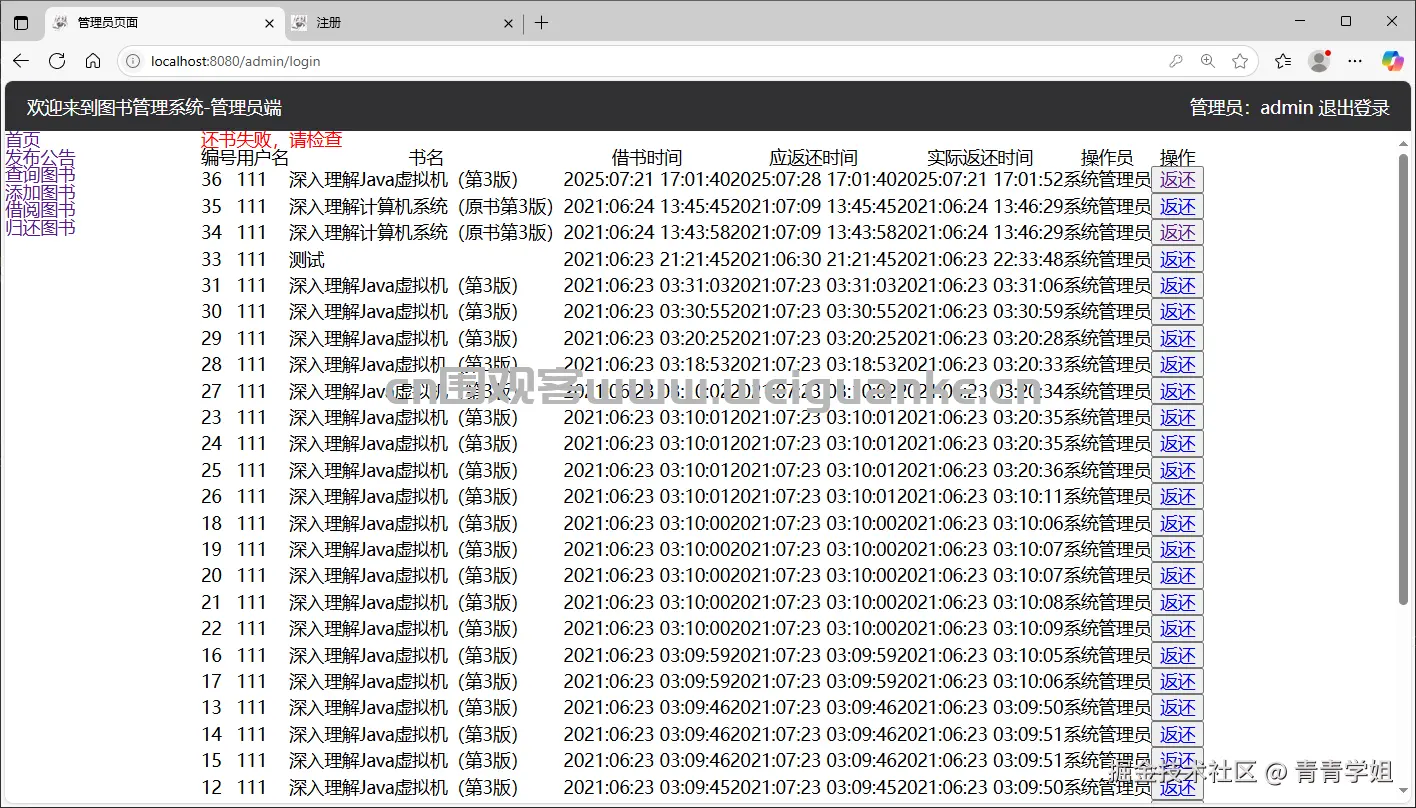This screenshot has width=1416, height=808.
Task: Click the 应返还时间 column header
Action: 813,158
